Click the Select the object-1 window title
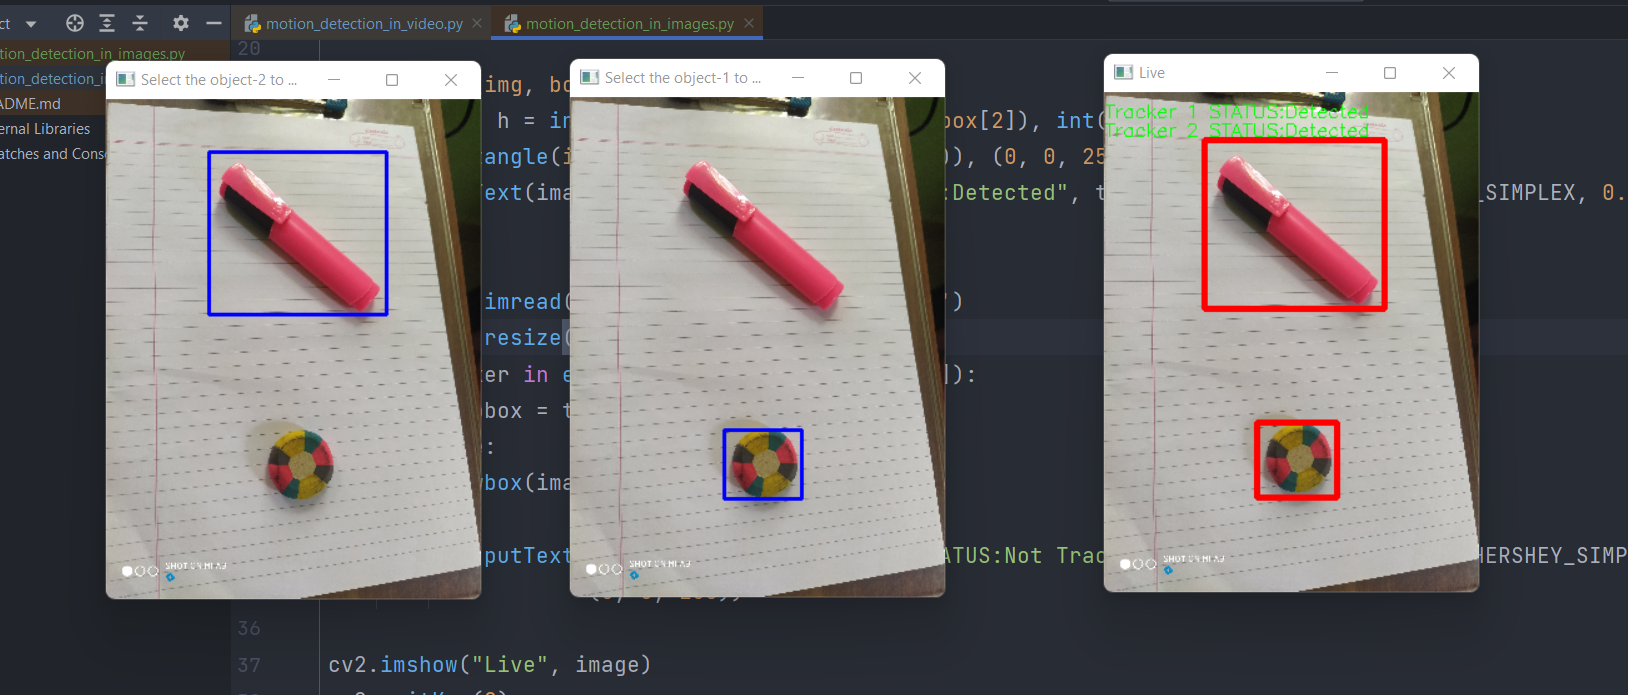This screenshot has height=695, width=1628. click(x=683, y=78)
